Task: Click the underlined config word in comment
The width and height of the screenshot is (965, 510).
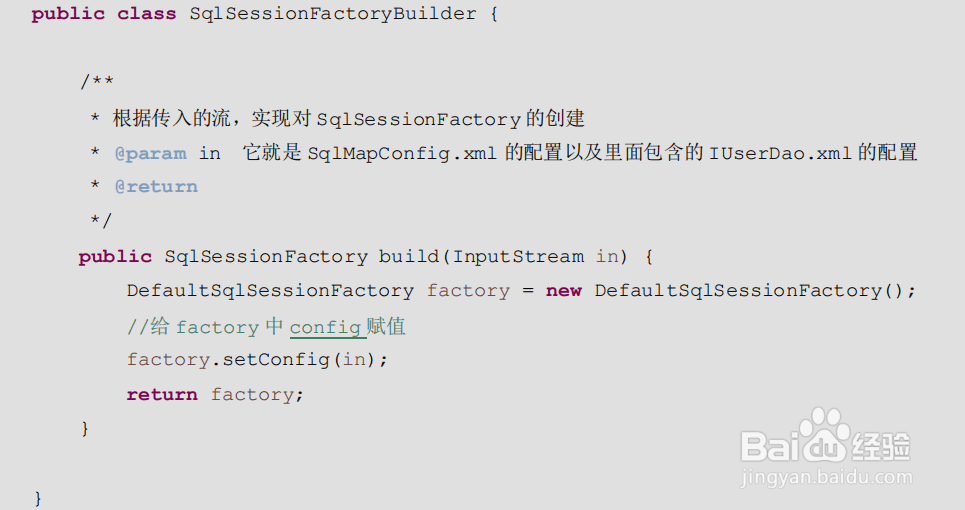Action: [x=325, y=327]
